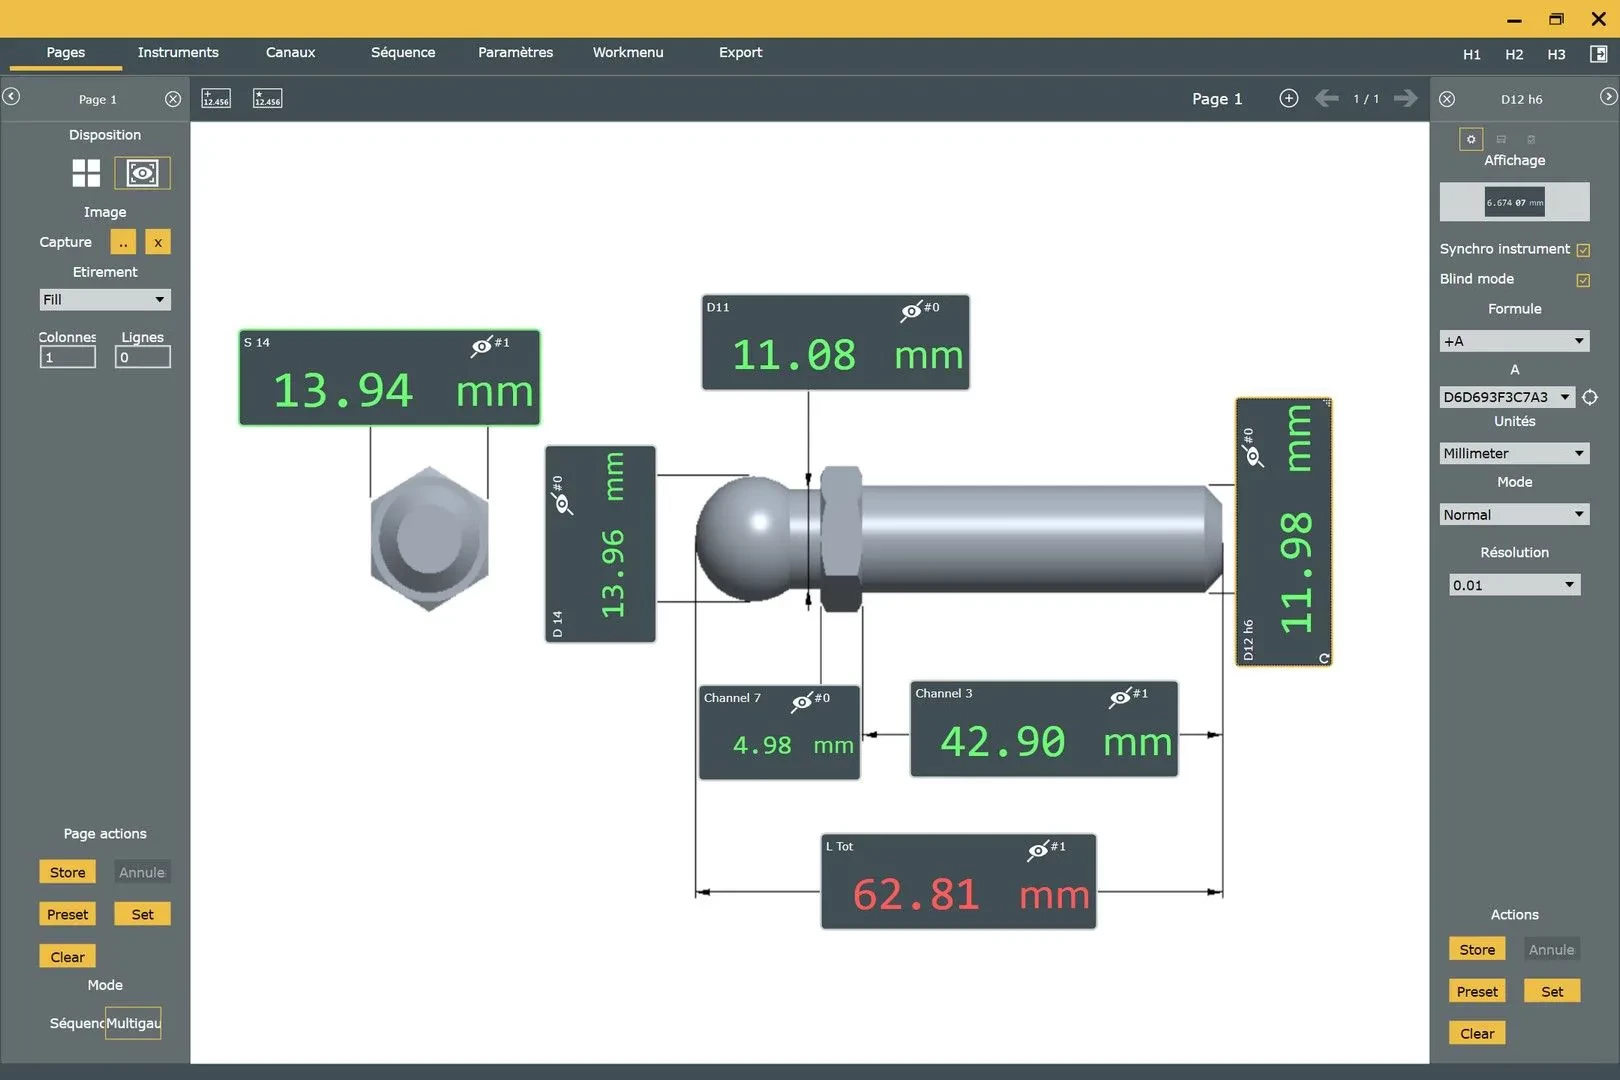Toggle the Synchro instrument checkbox
1620x1080 pixels.
point(1583,250)
